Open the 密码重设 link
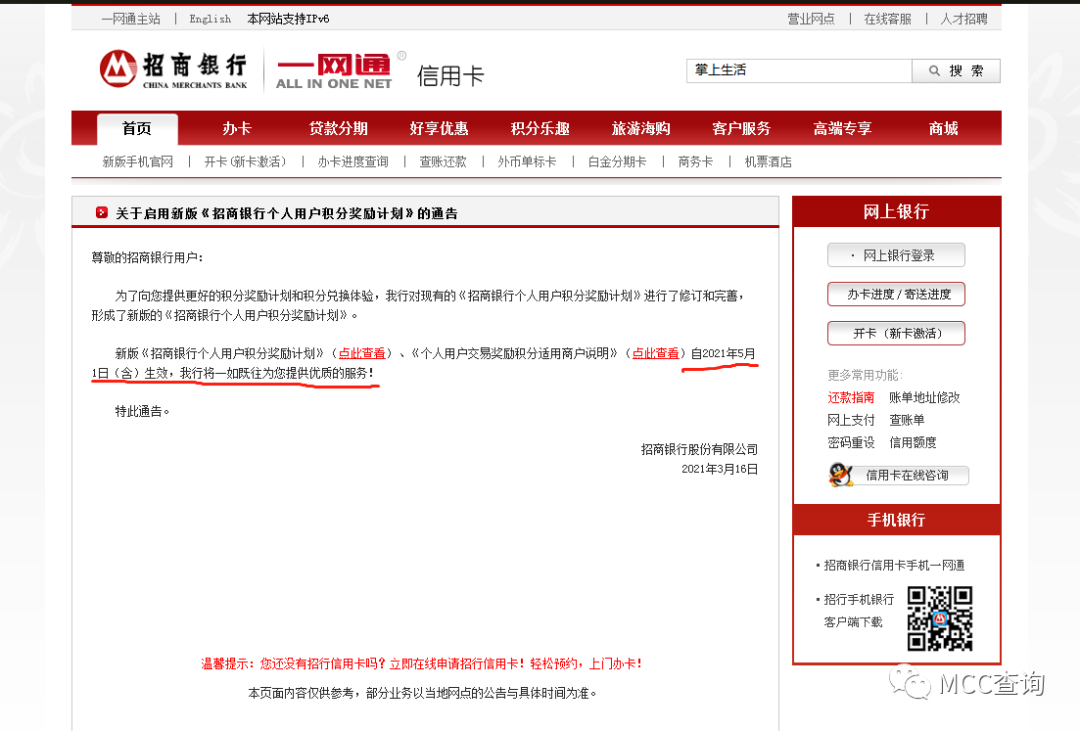This screenshot has height=731, width=1080. coord(851,442)
